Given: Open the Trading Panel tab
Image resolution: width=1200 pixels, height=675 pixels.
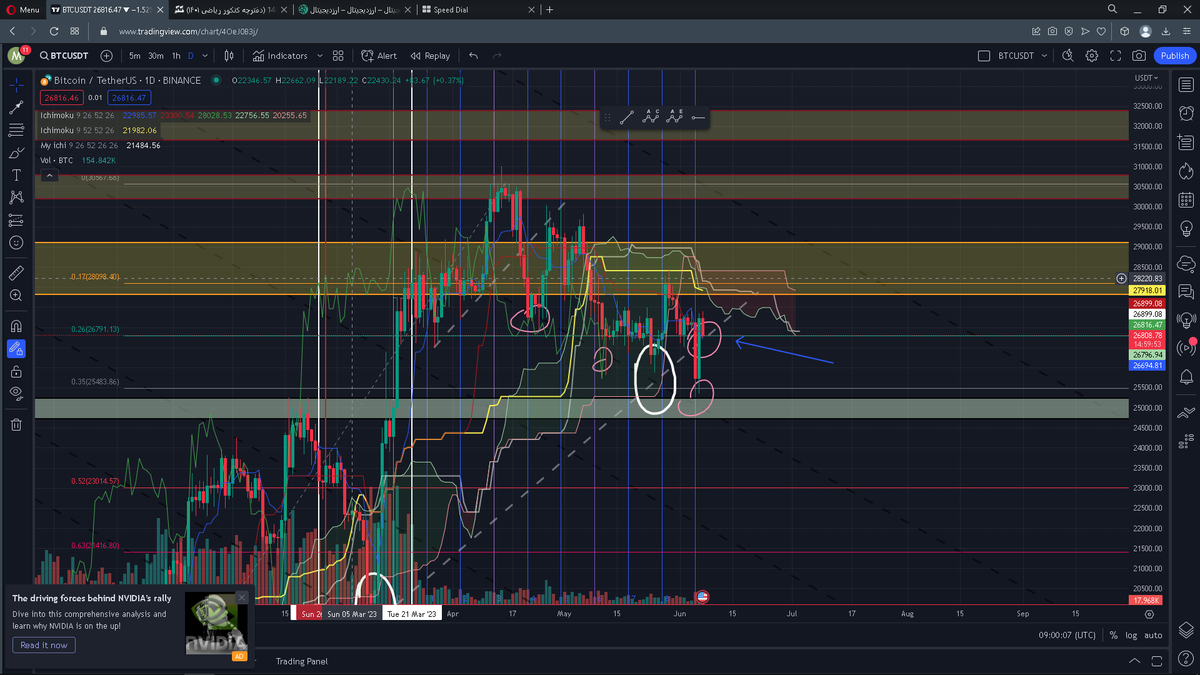Looking at the screenshot, I should (x=301, y=661).
